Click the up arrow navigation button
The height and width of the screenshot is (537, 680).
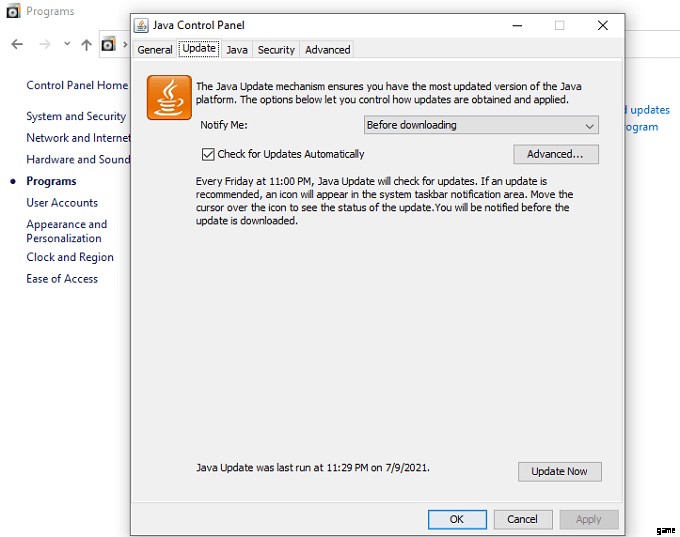coord(87,44)
